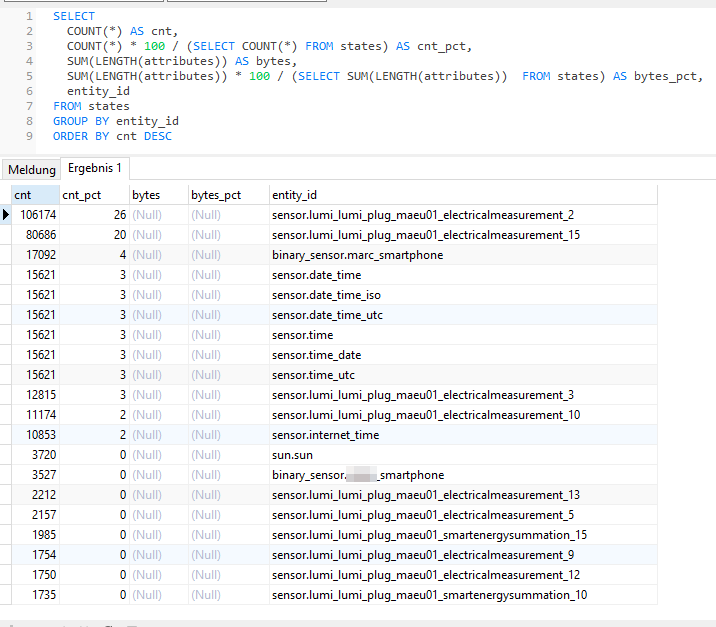This screenshot has height=627, width=716.
Task: Select the current row arrow indicator
Action: [5, 215]
